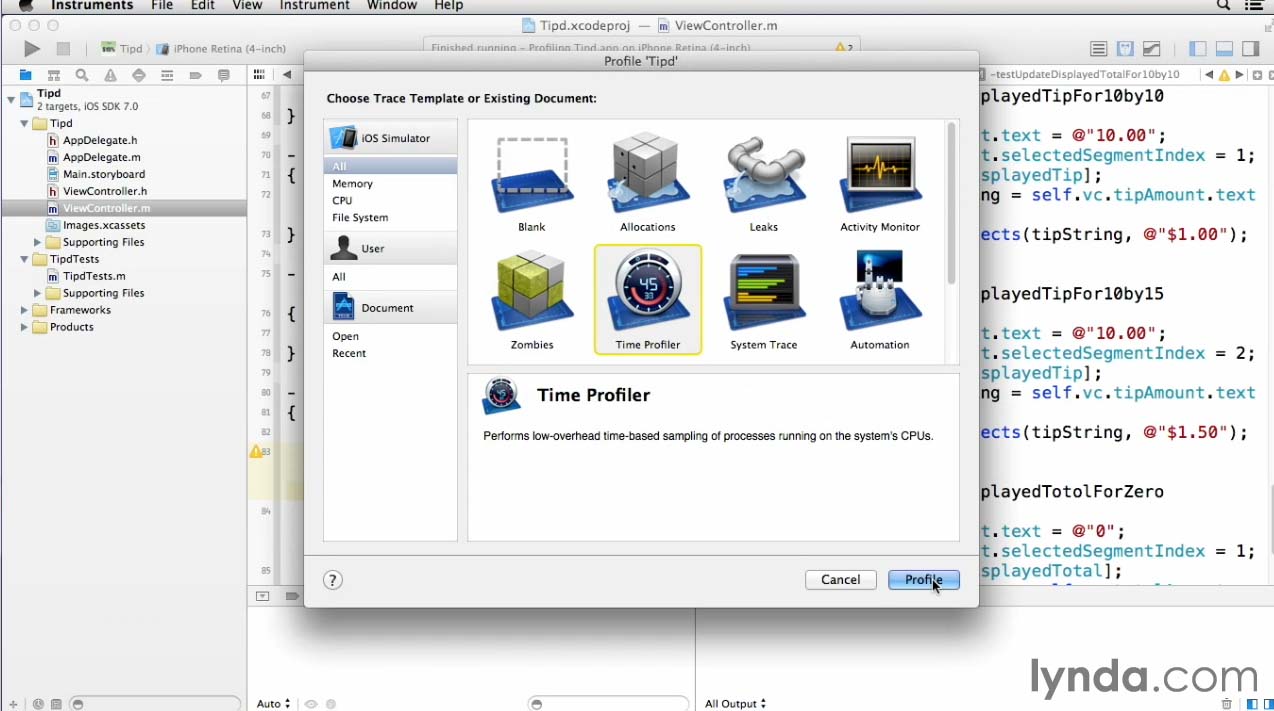Show the Symbol navigator
The width and height of the screenshot is (1274, 711).
[54, 75]
